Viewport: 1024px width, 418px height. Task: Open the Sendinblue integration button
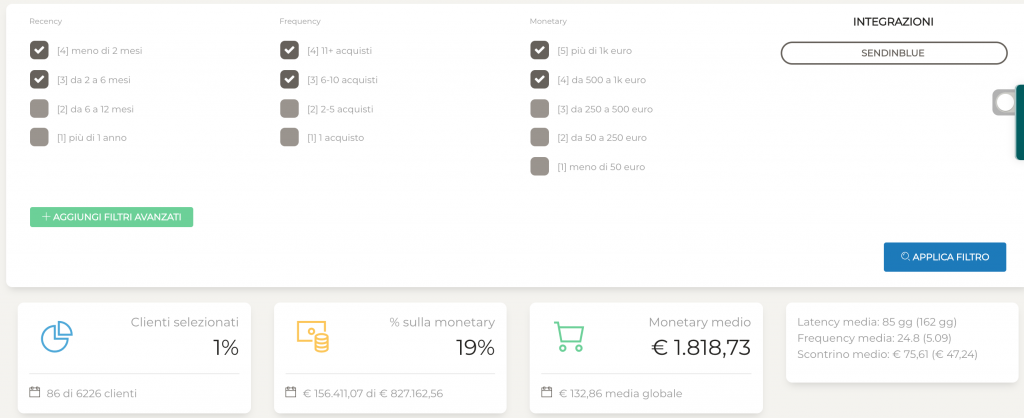894,53
